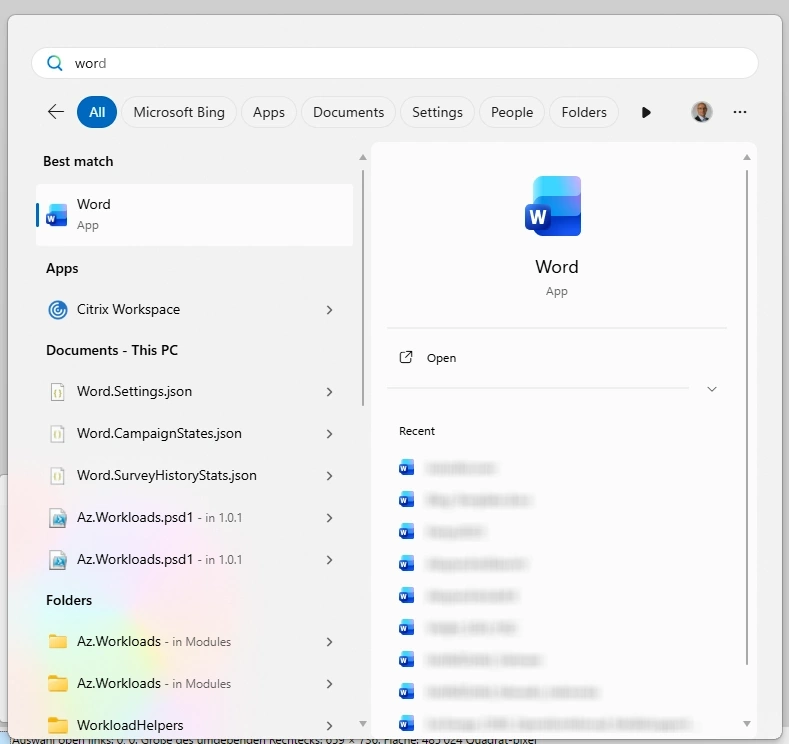789x744 pixels.
Task: Select the Microsoft Bing filter tab
Action: [179, 112]
